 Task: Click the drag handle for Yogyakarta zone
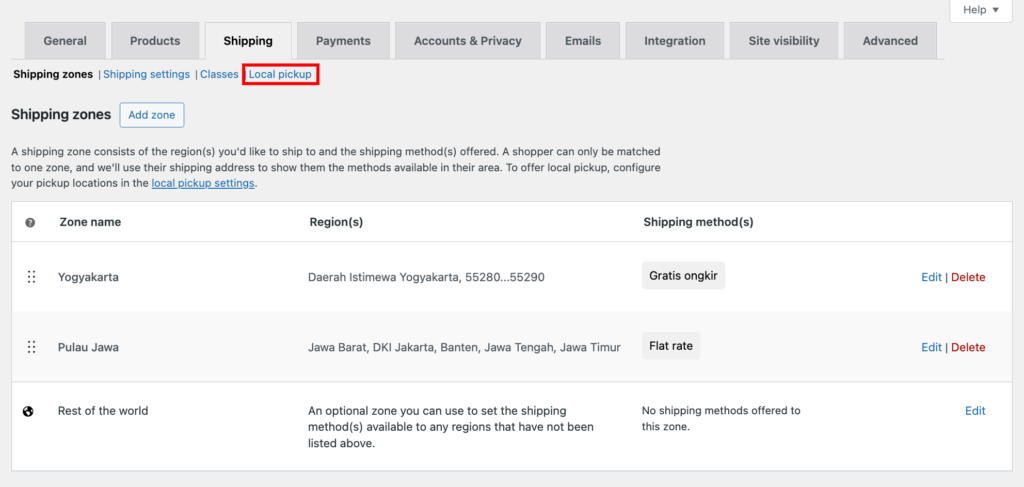[31, 277]
